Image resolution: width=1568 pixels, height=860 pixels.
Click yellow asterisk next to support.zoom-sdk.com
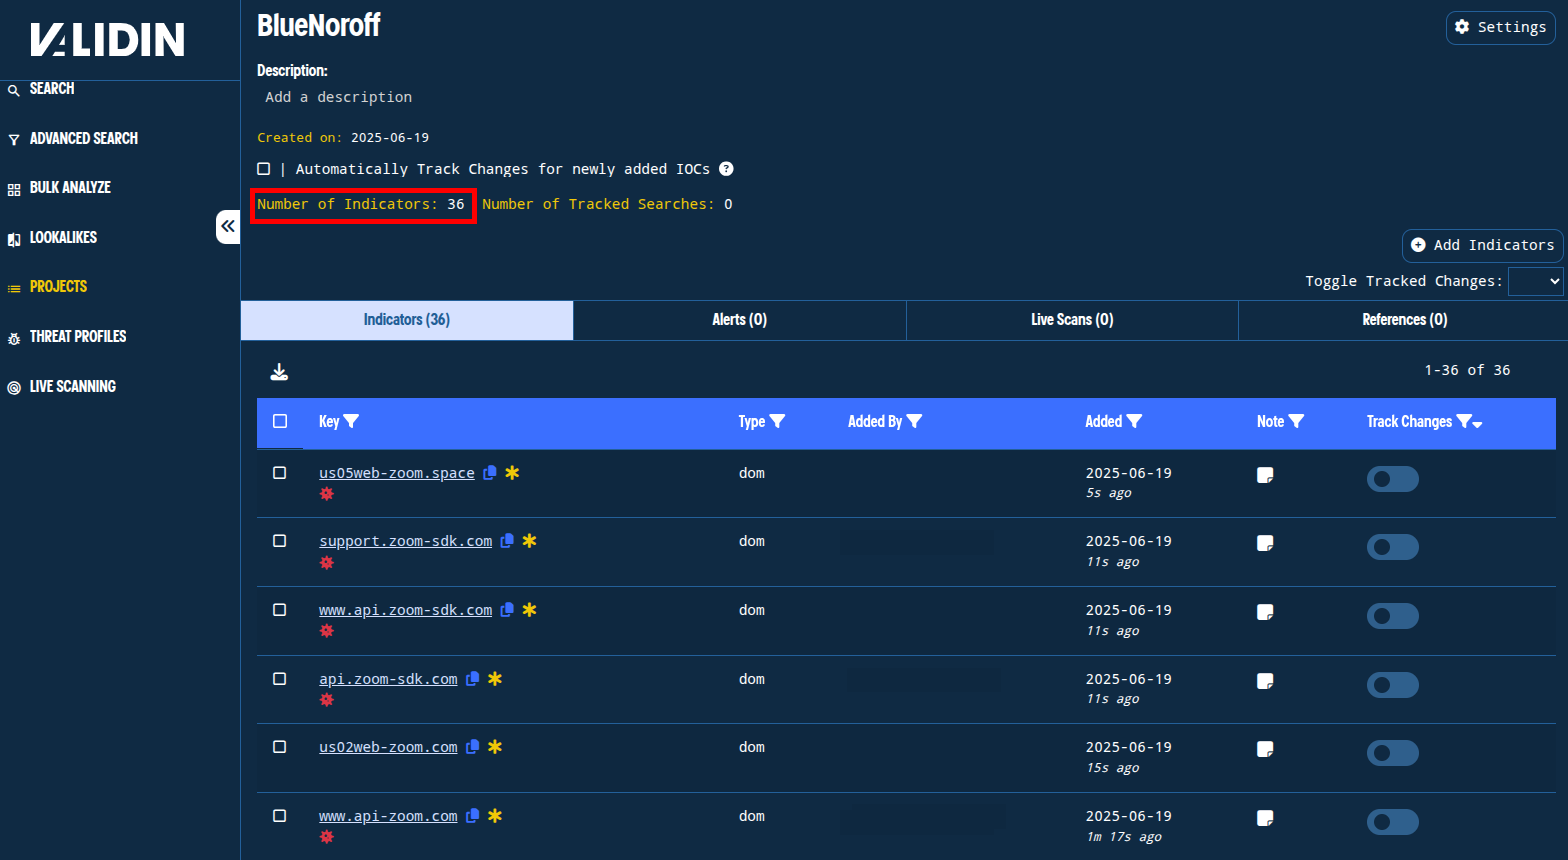[x=529, y=541]
